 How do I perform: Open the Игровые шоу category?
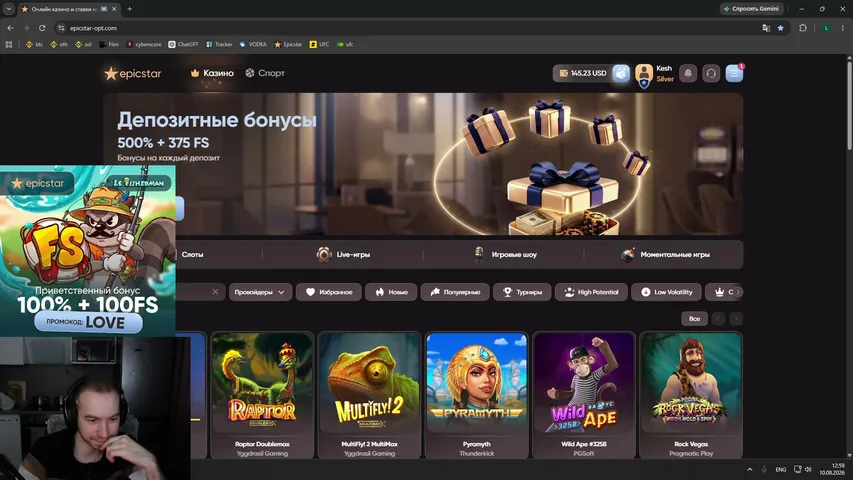pyautogui.click(x=505, y=254)
